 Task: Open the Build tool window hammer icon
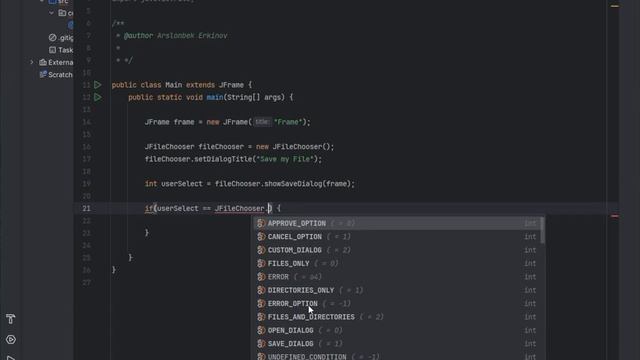click(11, 319)
